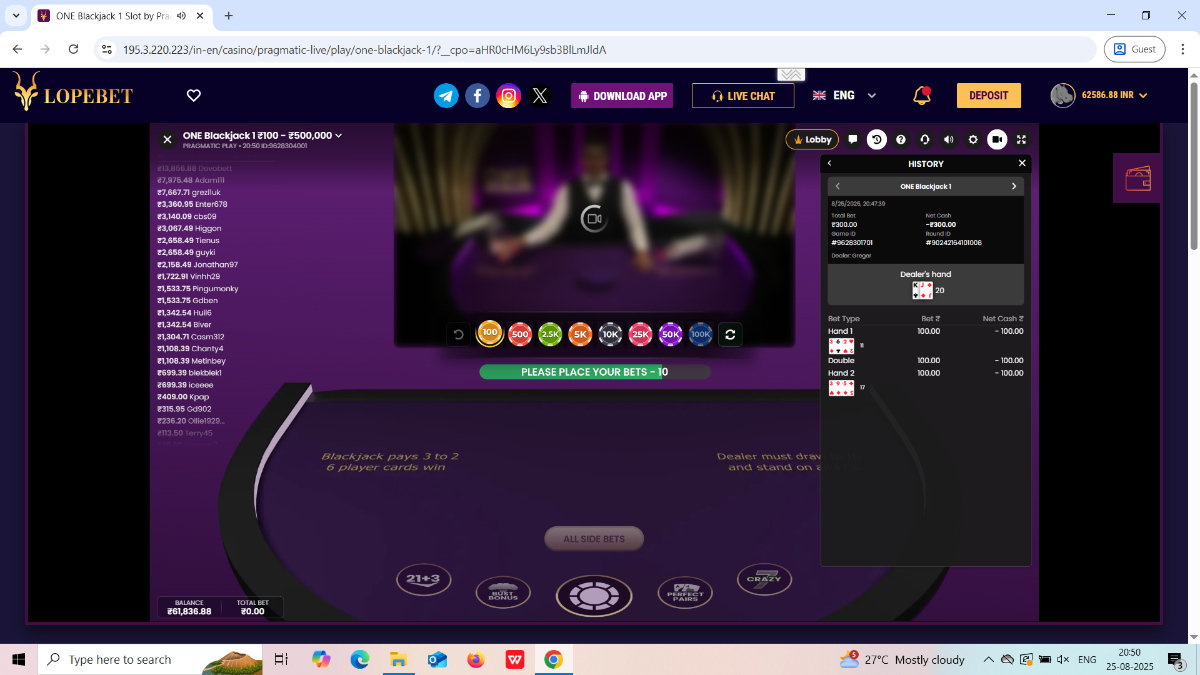Open Facebook social link
1200x675 pixels.
pos(478,95)
